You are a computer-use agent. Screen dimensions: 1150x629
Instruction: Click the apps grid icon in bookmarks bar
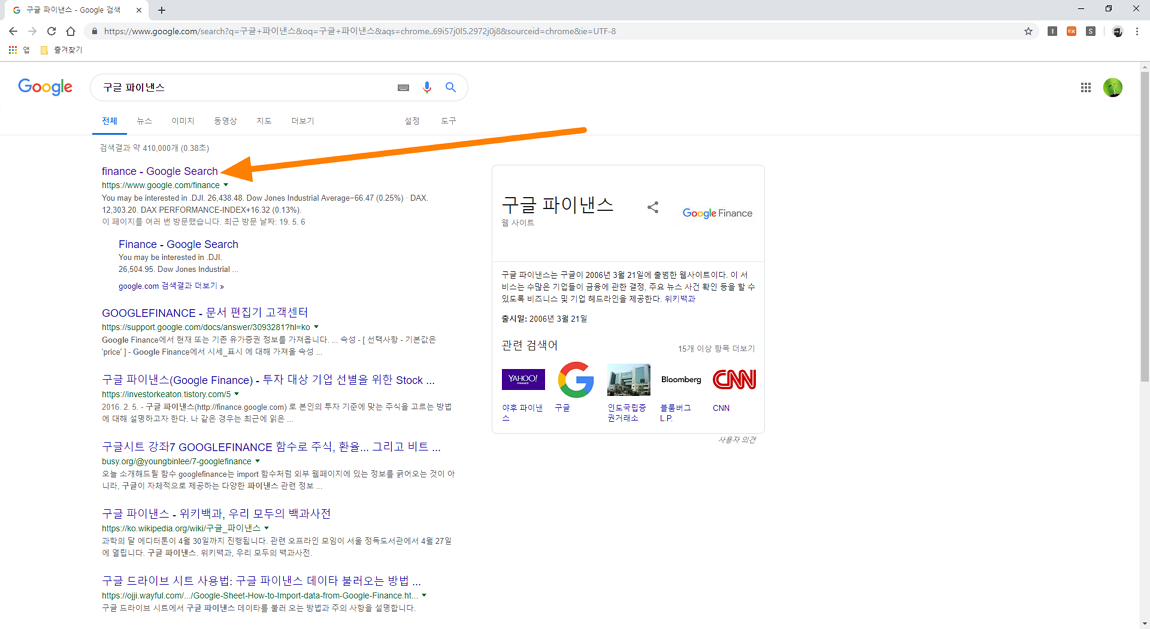pos(12,50)
